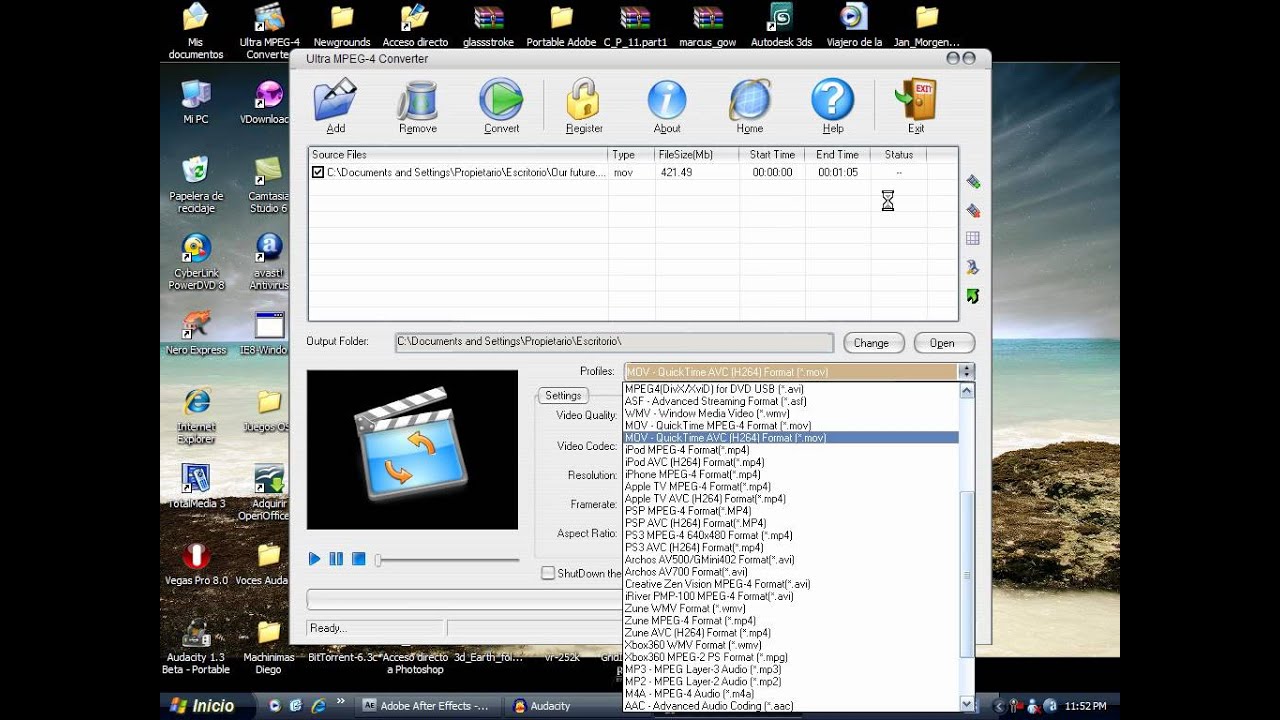1280x720 pixels.
Task: Click the tools side icon beside file list
Action: coord(972,268)
